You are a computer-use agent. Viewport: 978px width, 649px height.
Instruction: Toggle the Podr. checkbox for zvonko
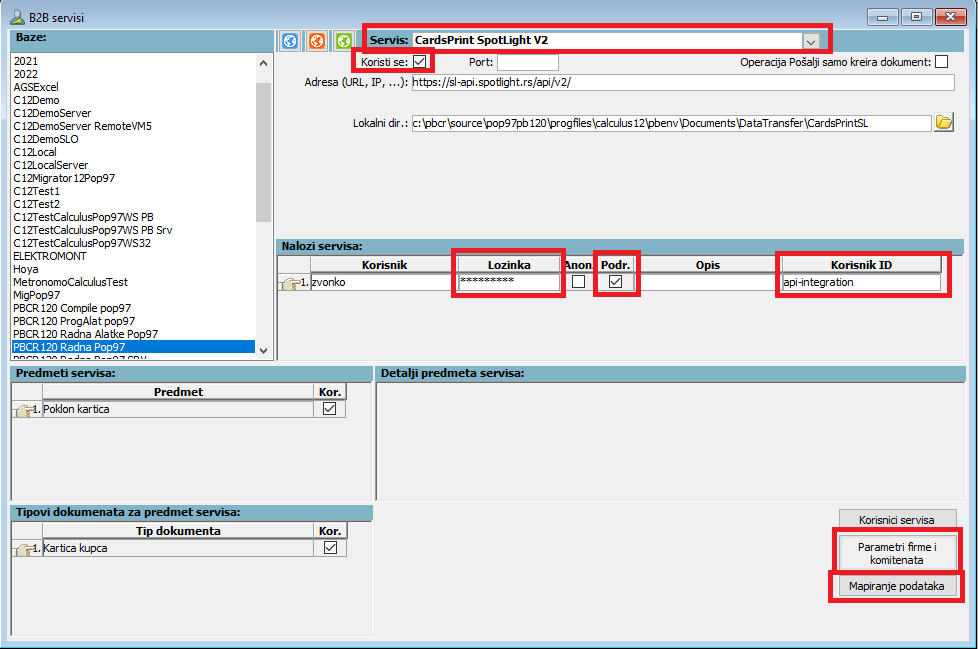616,283
